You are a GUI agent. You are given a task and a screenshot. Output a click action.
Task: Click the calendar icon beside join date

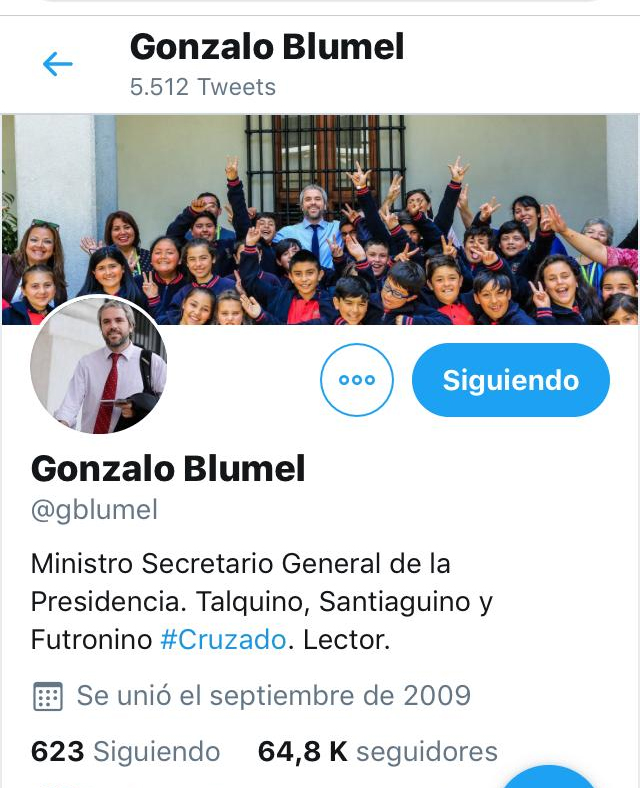pyautogui.click(x=48, y=697)
